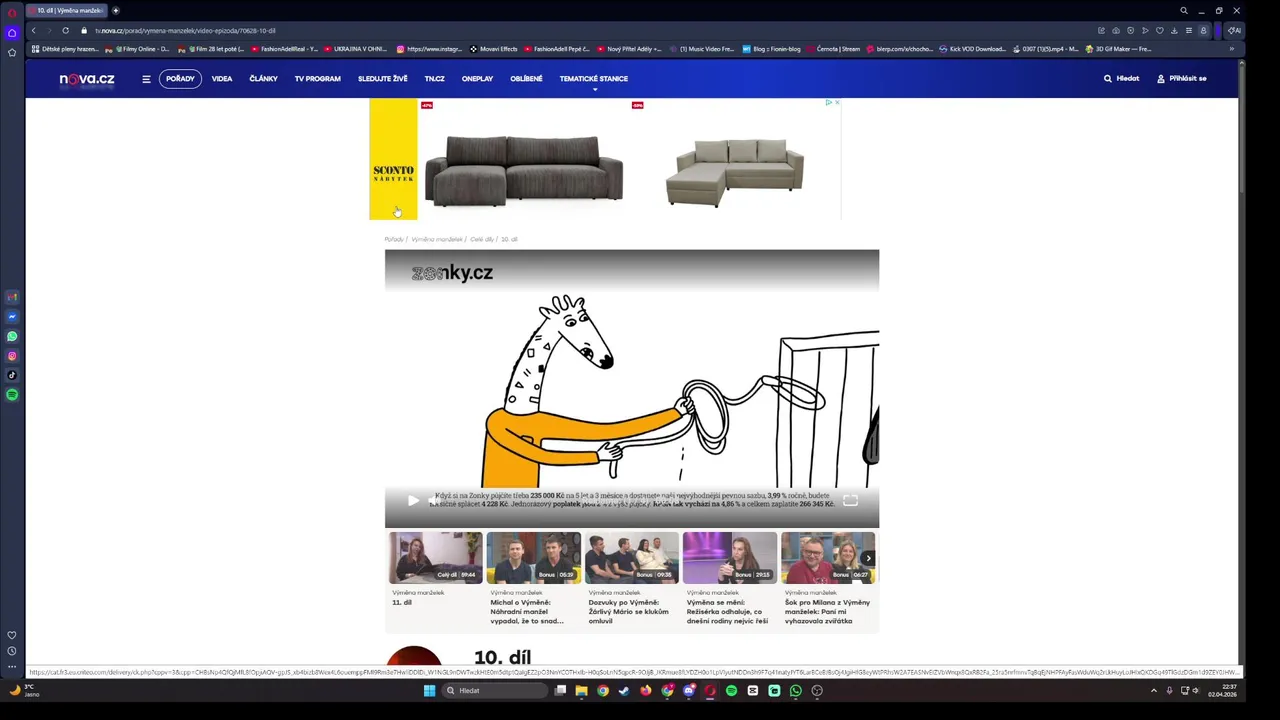Viewport: 1280px width, 720px height.
Task: Play the video in the player
Action: 413,500
